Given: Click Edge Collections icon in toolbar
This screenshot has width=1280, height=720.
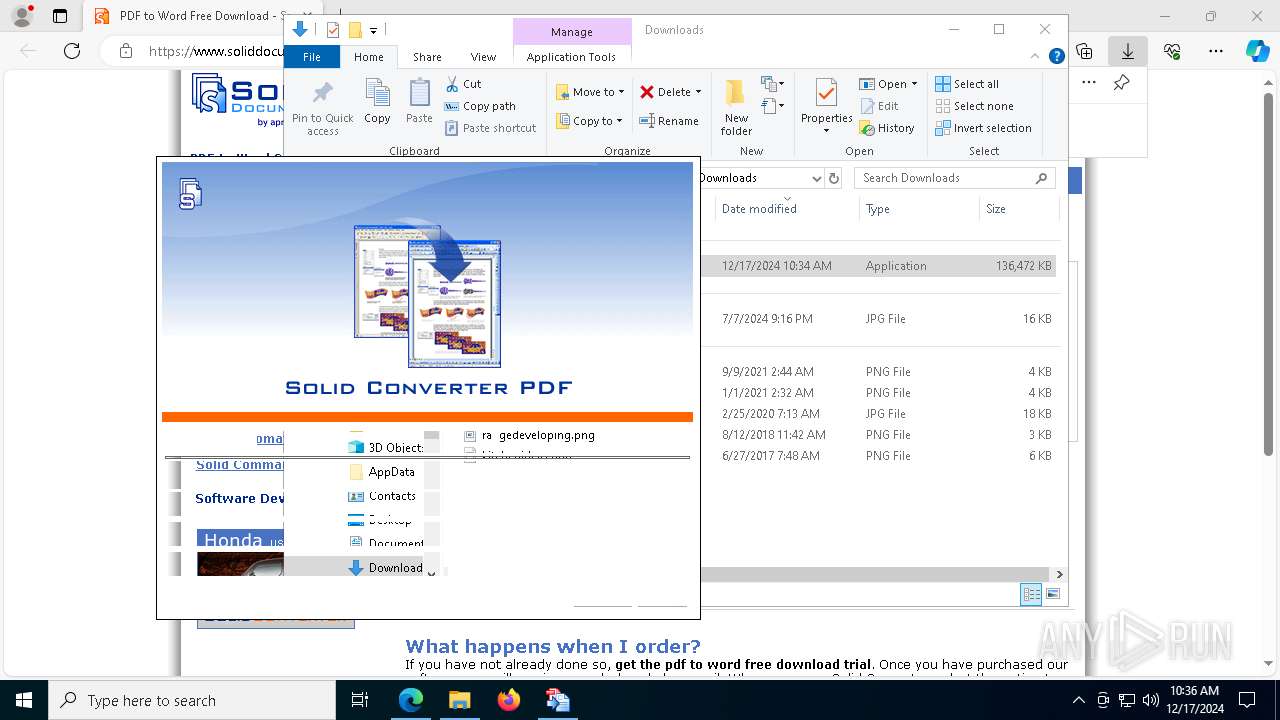Looking at the screenshot, I should tap(1084, 50).
